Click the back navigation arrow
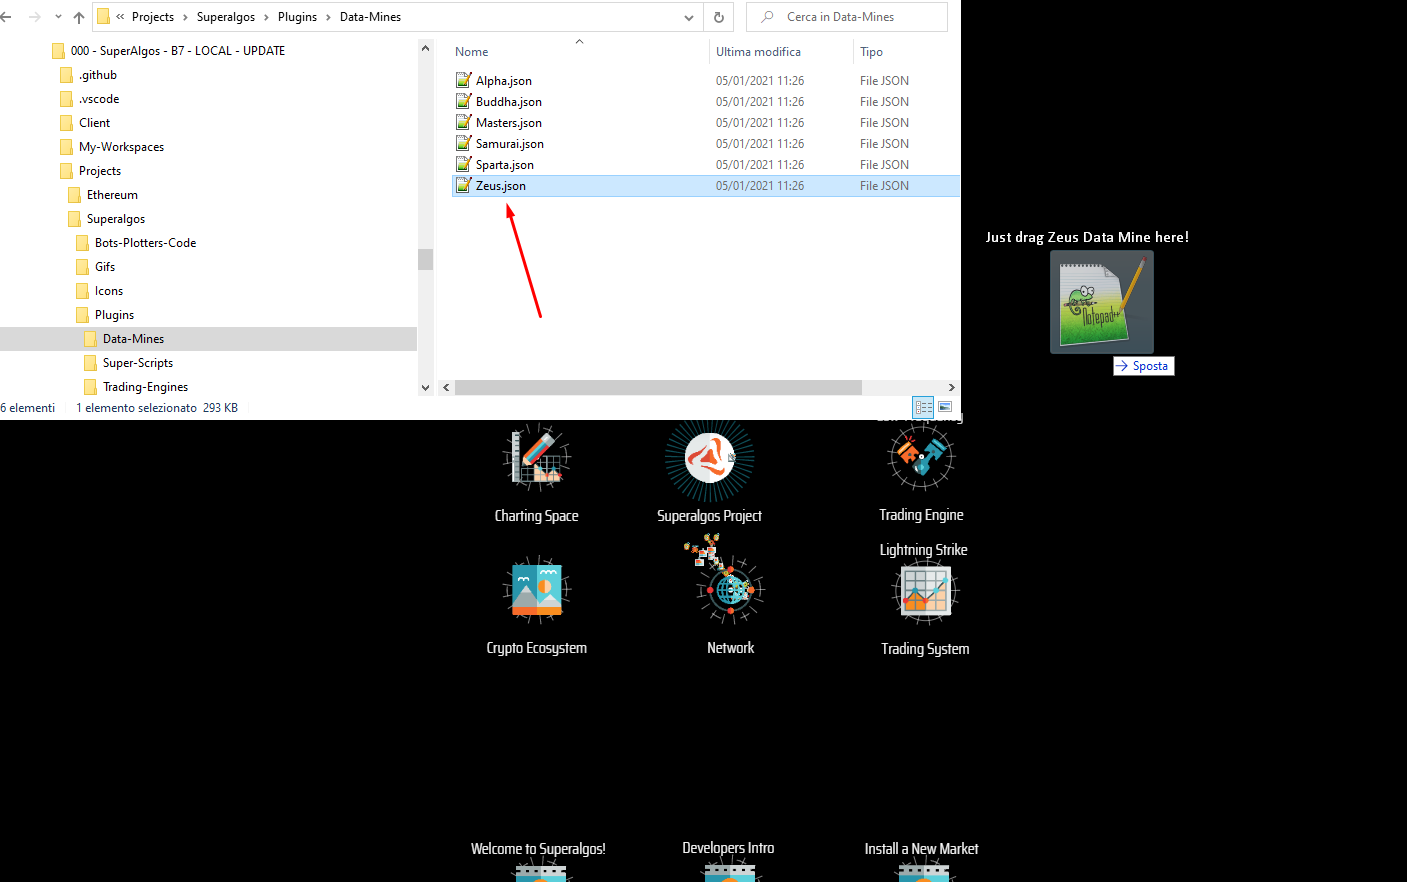 [x=6, y=17]
